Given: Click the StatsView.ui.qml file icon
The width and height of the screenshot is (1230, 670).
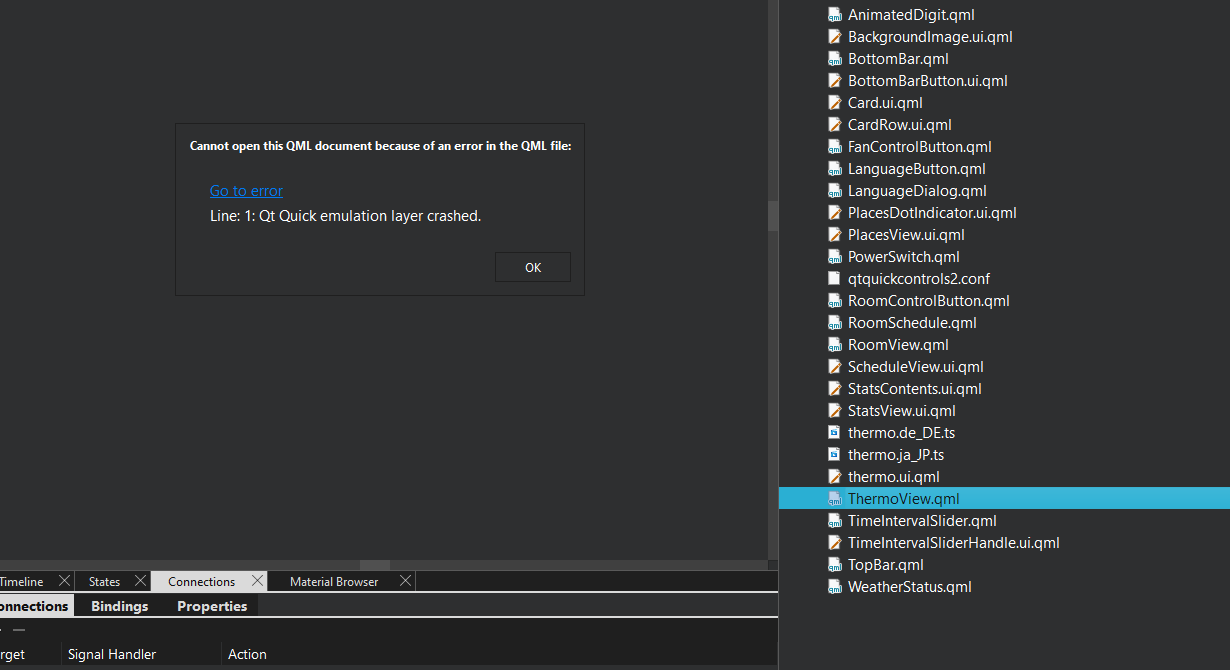Looking at the screenshot, I should 835,411.
